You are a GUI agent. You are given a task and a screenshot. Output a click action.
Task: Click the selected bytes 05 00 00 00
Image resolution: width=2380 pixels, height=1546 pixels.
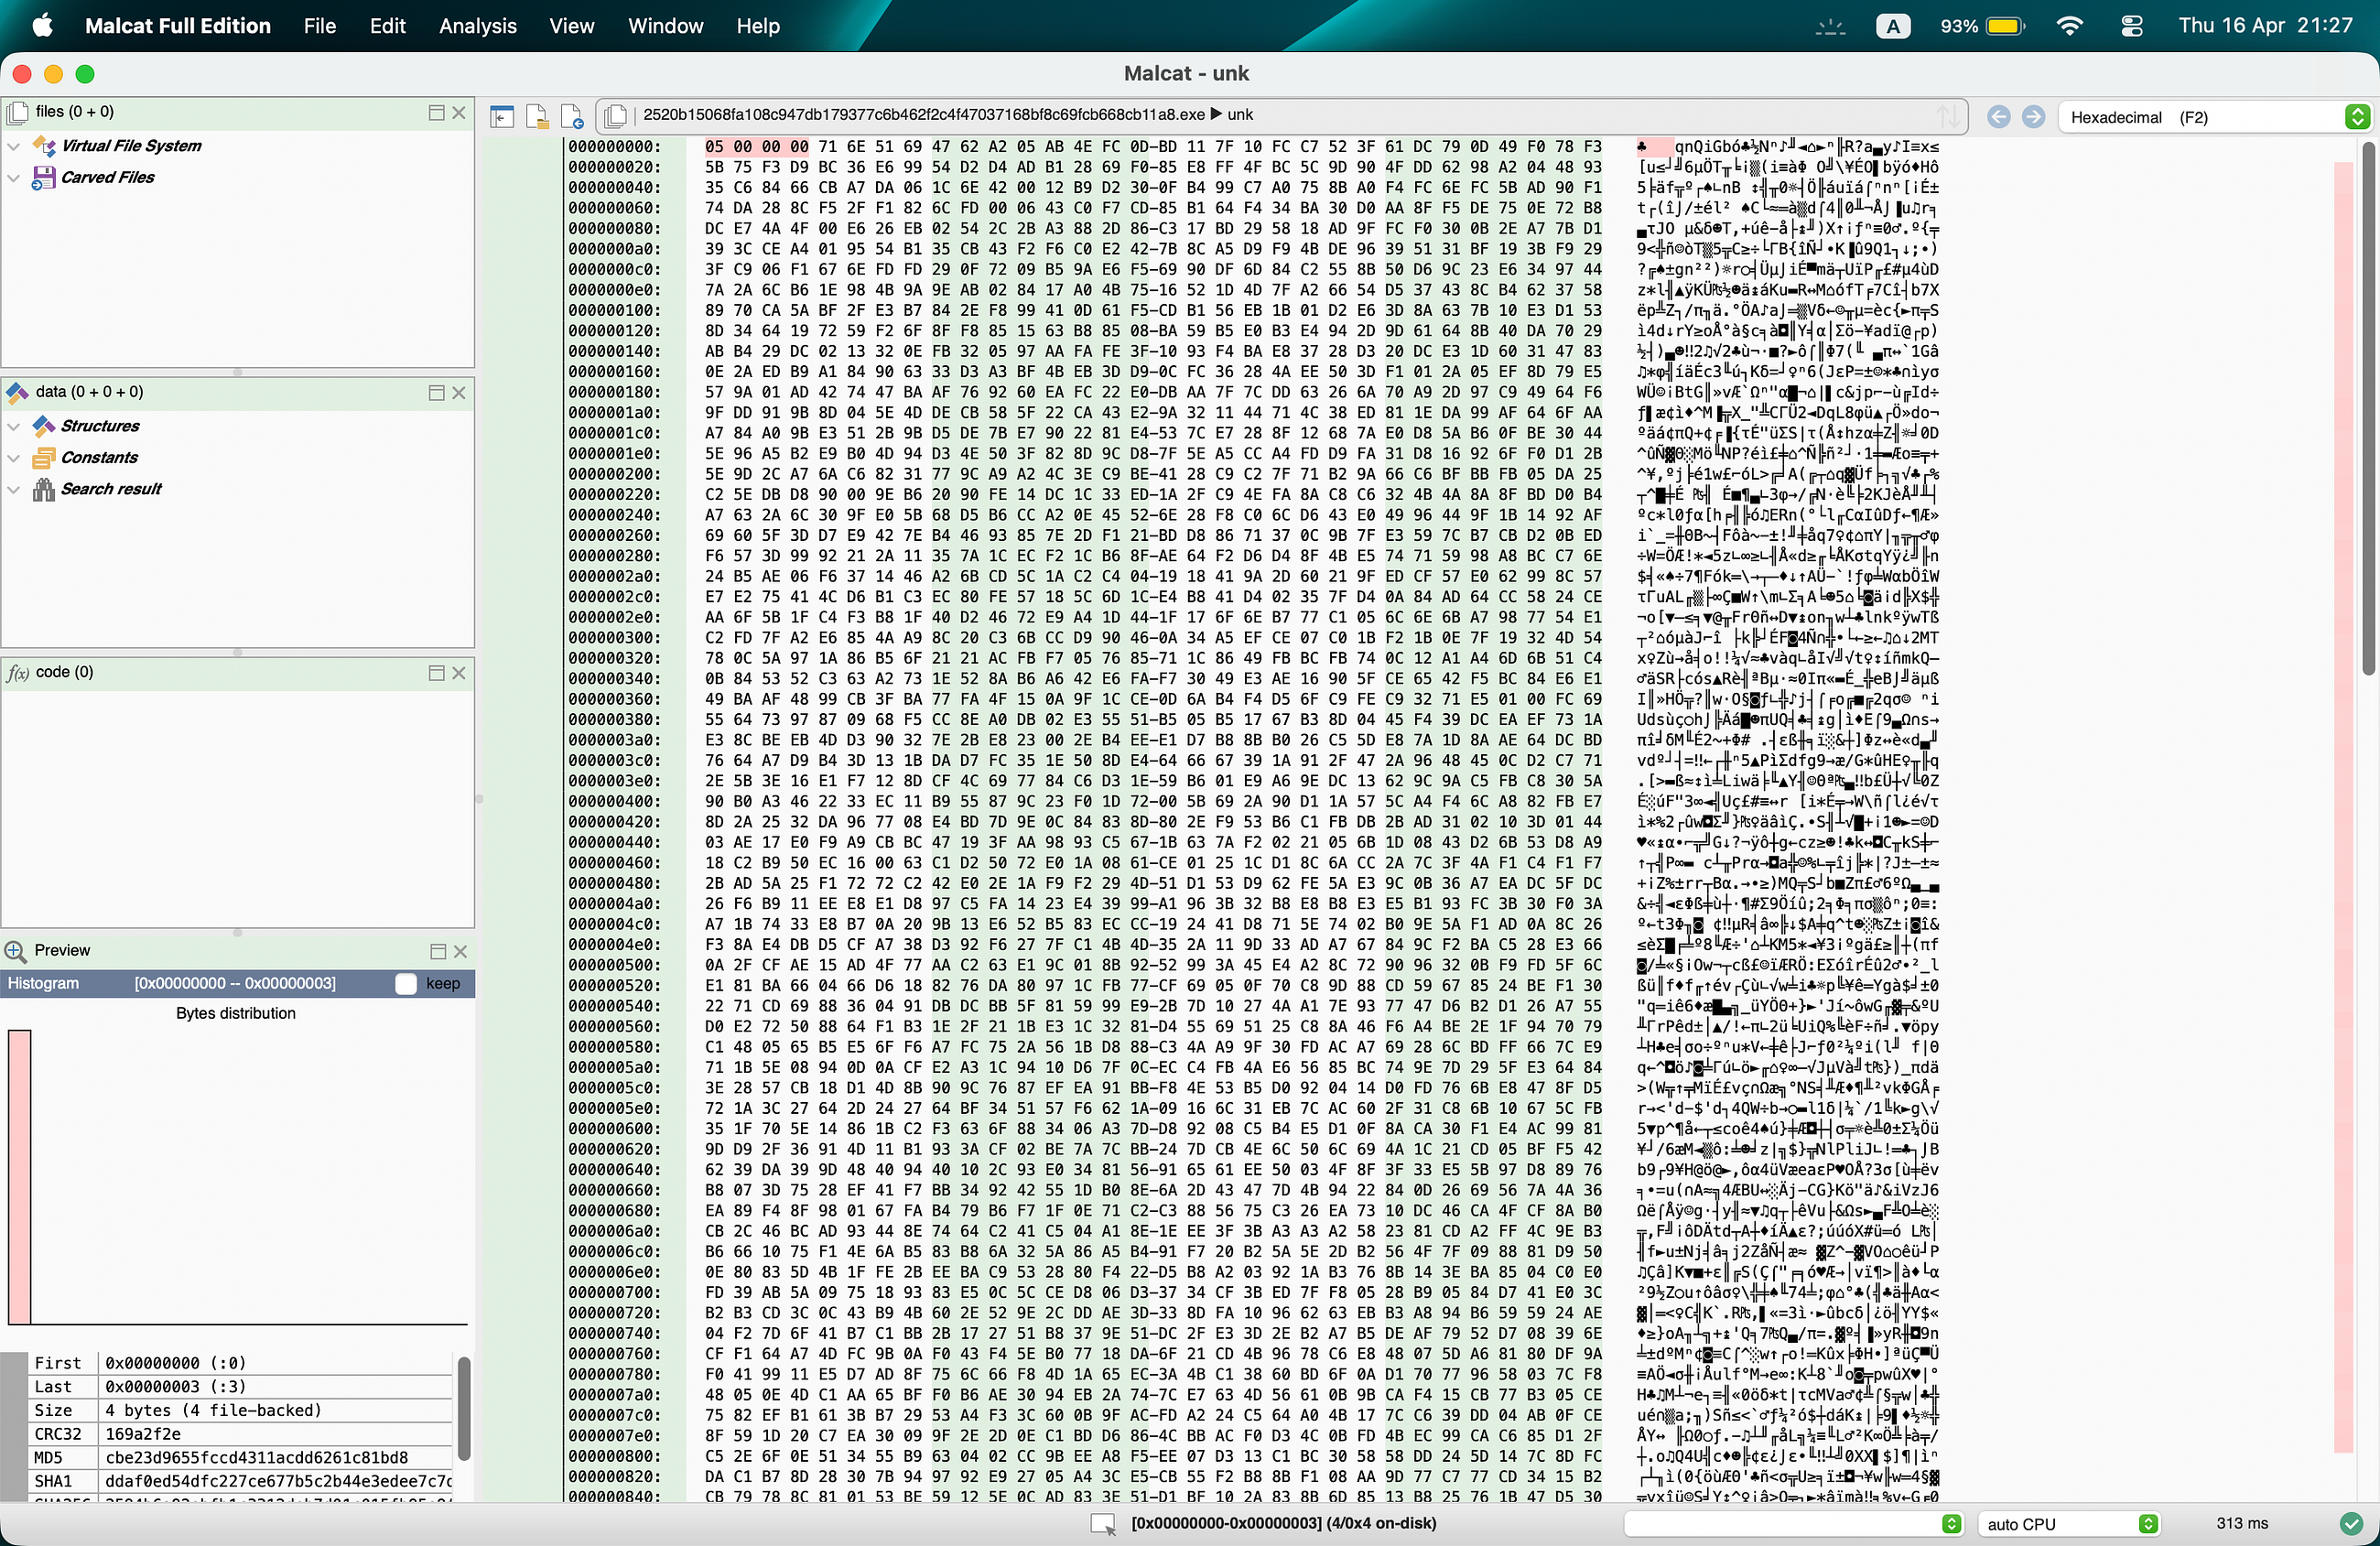(756, 147)
